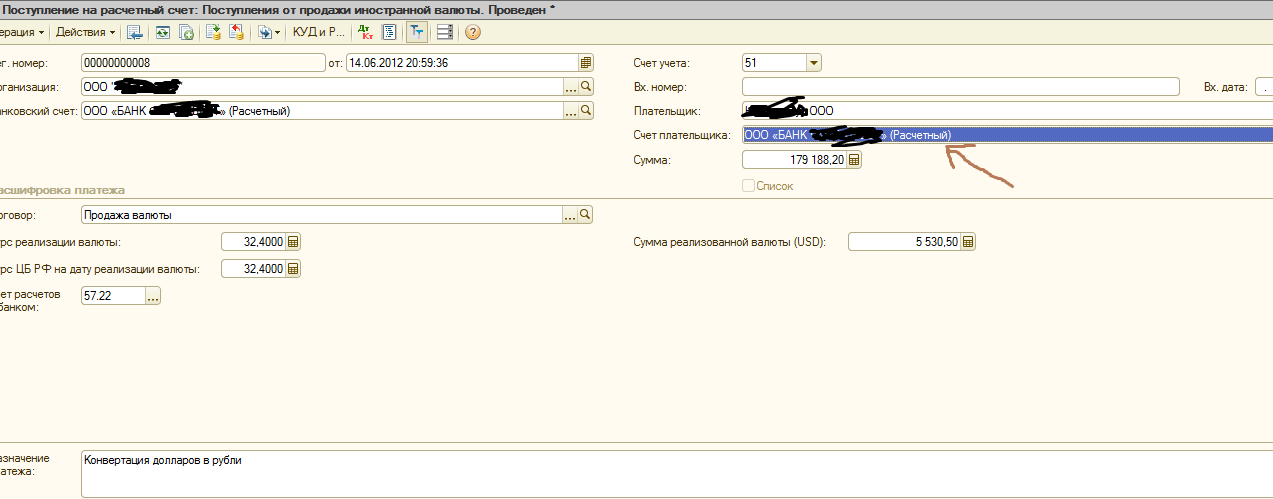
Task: Open calculator for the Сумма field
Action: tap(854, 160)
